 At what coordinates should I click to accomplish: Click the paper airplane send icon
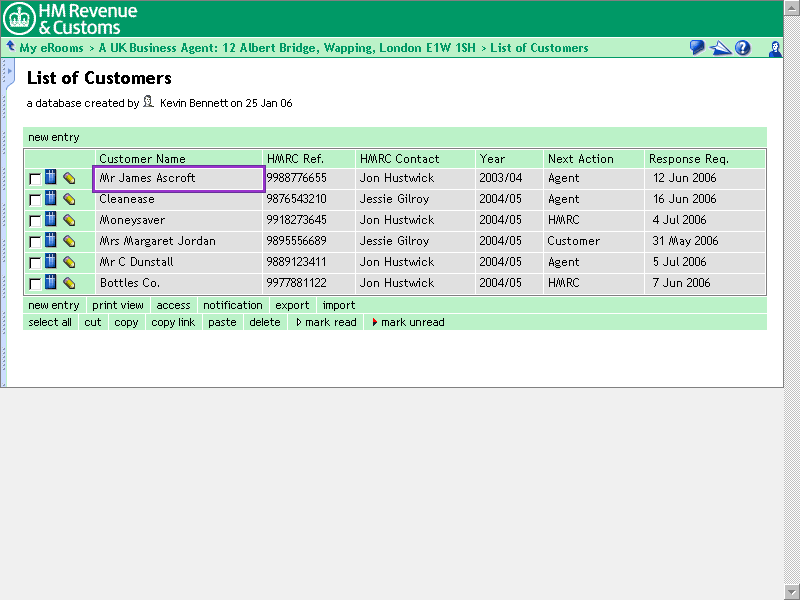tap(720, 48)
